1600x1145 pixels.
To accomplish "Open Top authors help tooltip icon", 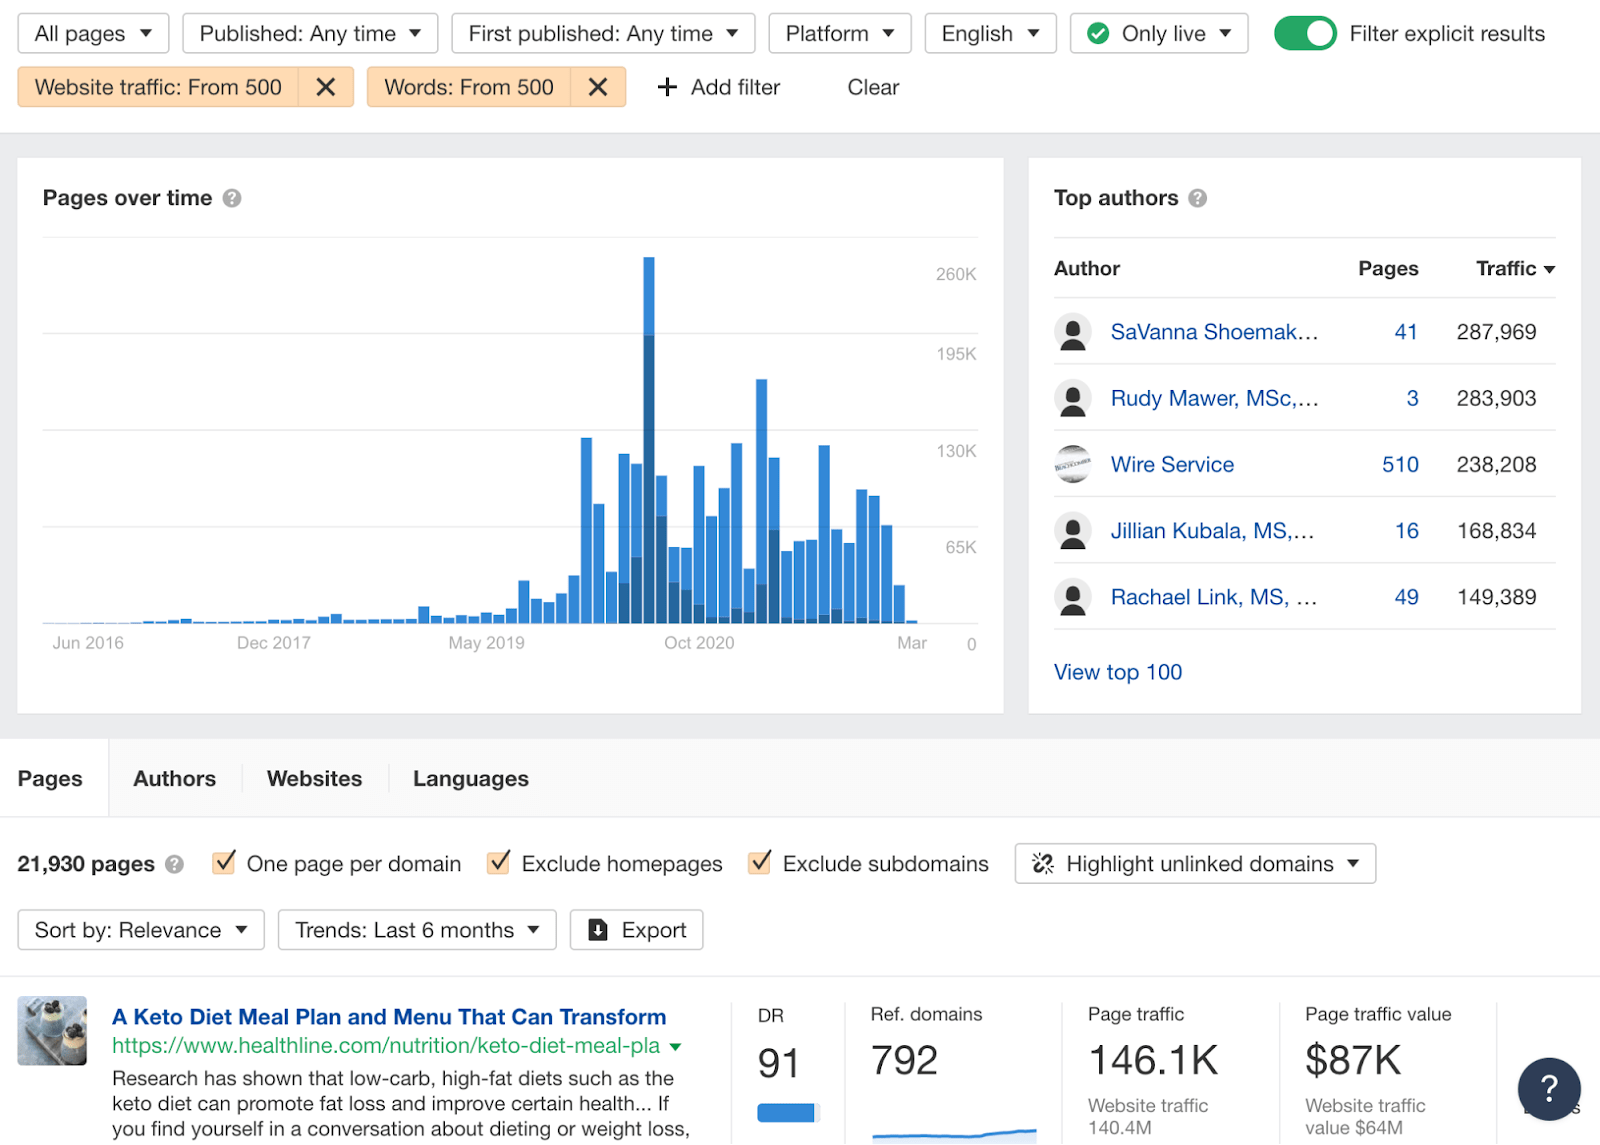I will [1197, 198].
